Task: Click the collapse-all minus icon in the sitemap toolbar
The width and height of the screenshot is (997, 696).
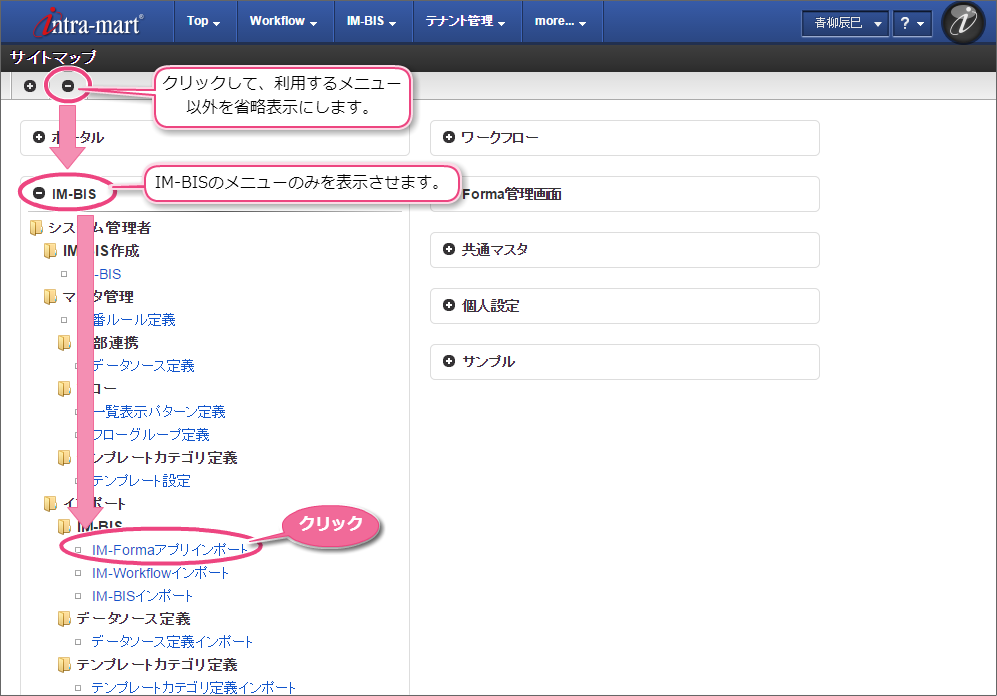Action: point(68,86)
